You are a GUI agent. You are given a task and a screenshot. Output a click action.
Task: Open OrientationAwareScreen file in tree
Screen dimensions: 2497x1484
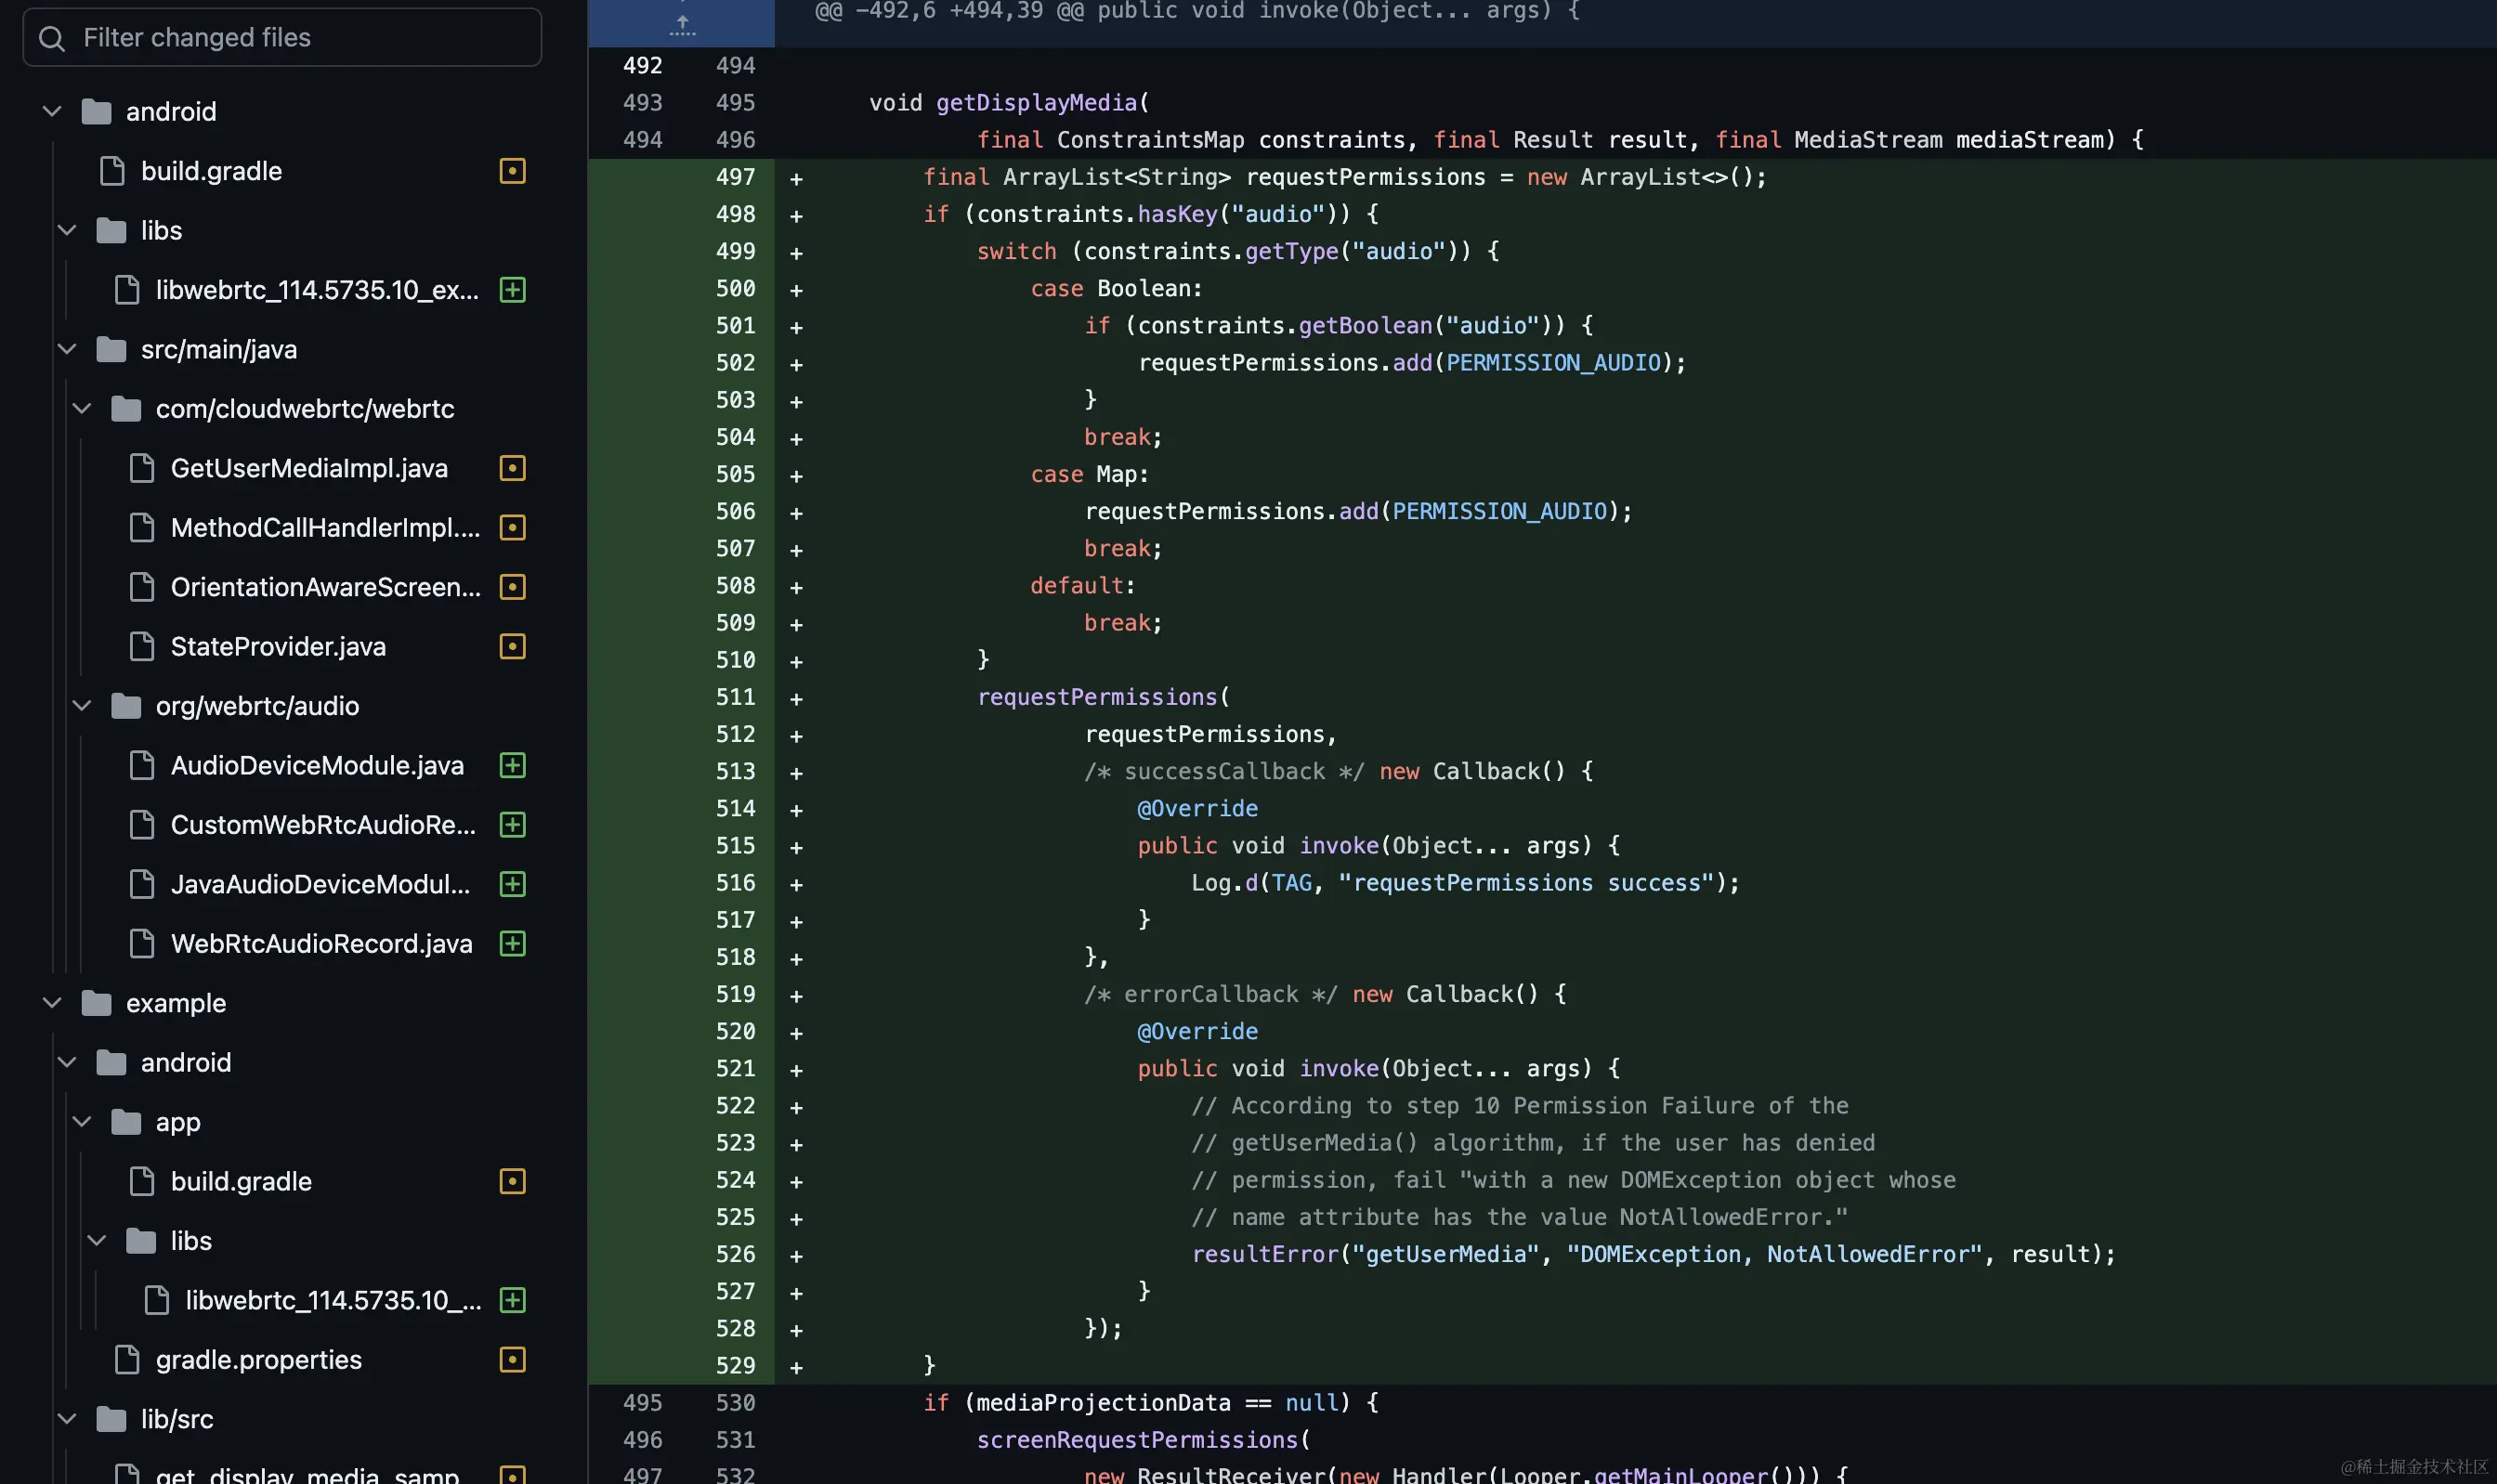click(x=324, y=587)
